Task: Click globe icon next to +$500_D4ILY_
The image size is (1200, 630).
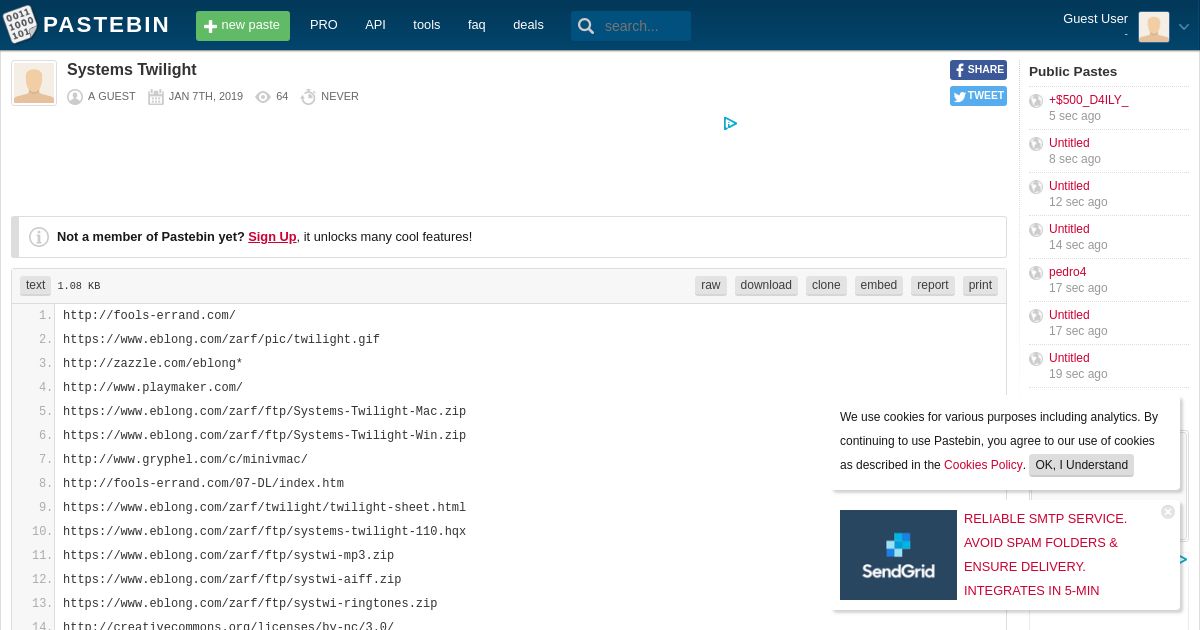Action: click(1036, 101)
